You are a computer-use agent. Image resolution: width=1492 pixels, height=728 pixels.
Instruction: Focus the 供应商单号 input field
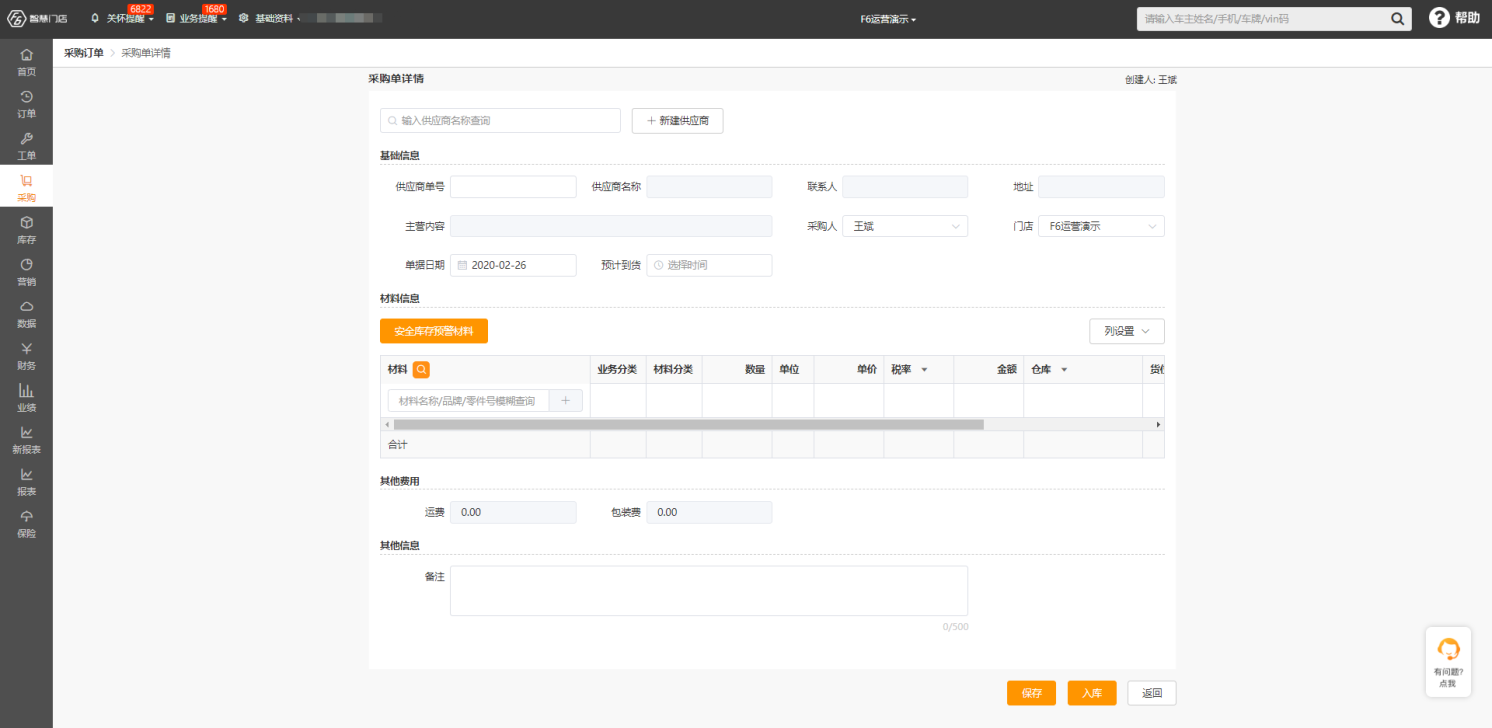[x=513, y=187]
